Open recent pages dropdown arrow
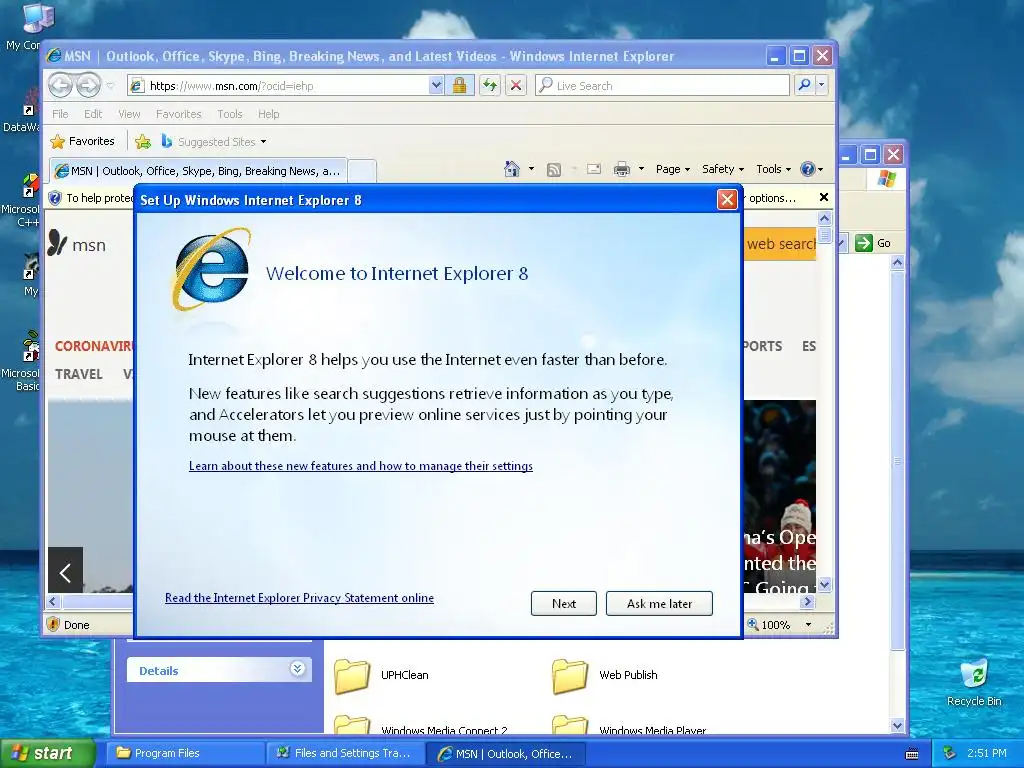Screen dimensions: 1024x768 pos(110,86)
